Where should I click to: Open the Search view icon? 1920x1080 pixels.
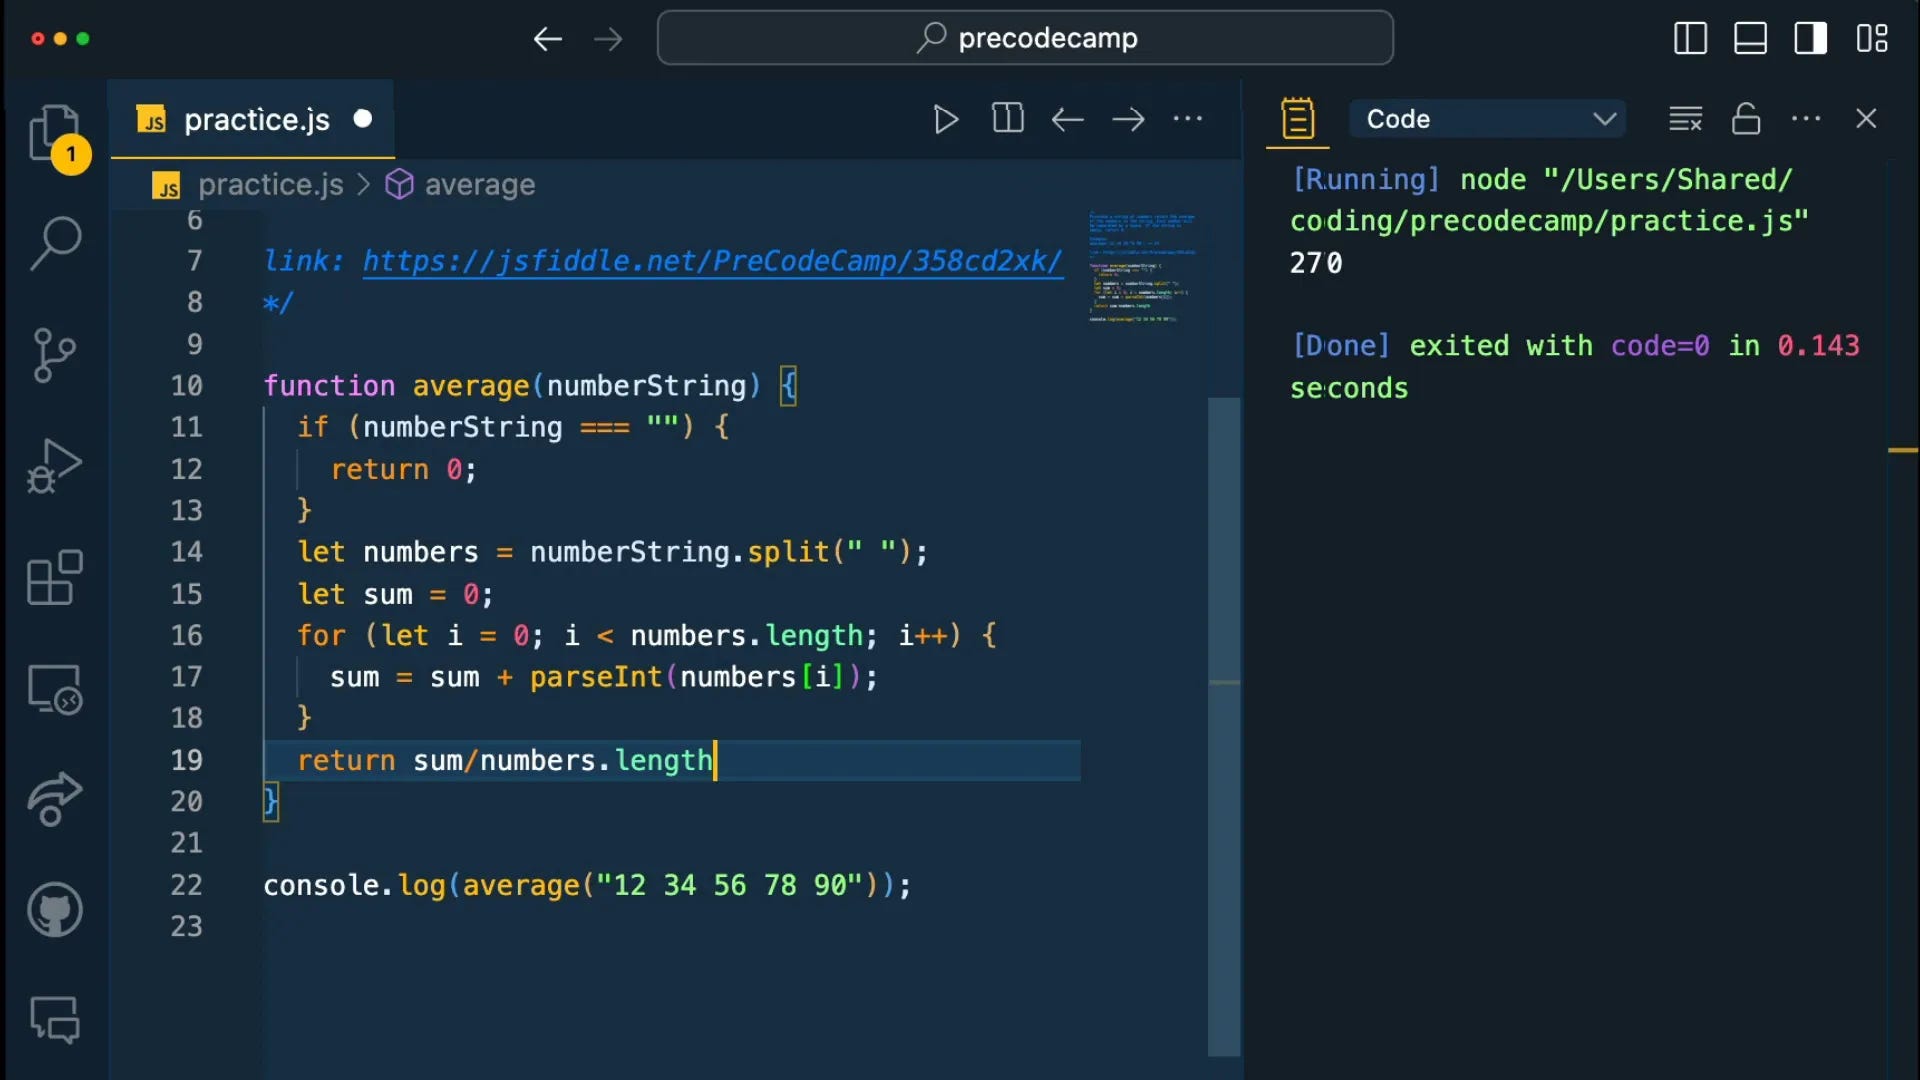click(55, 243)
